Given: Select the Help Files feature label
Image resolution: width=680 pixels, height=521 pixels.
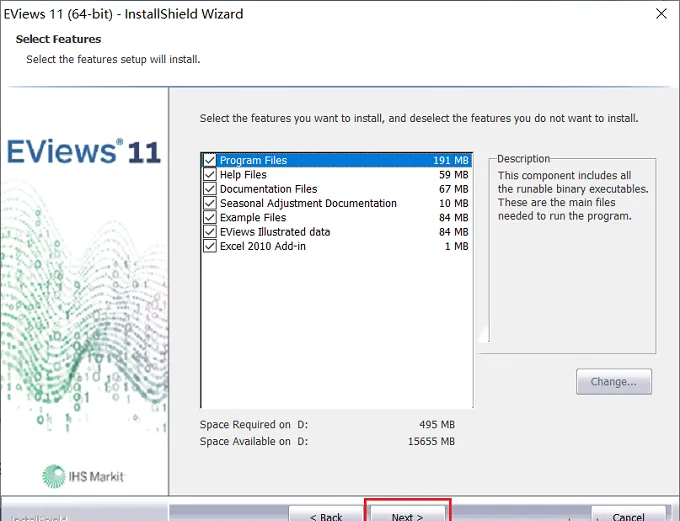Looking at the screenshot, I should pos(243,174).
